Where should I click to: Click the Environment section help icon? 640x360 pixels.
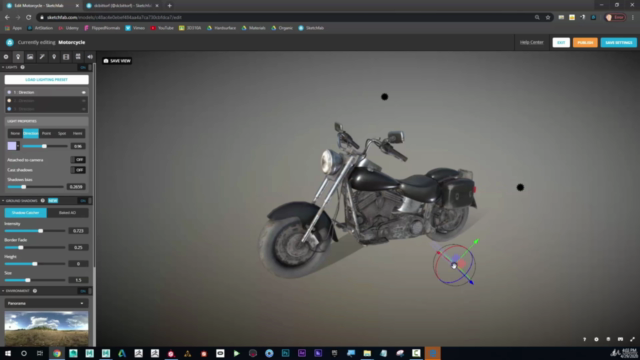[35, 291]
